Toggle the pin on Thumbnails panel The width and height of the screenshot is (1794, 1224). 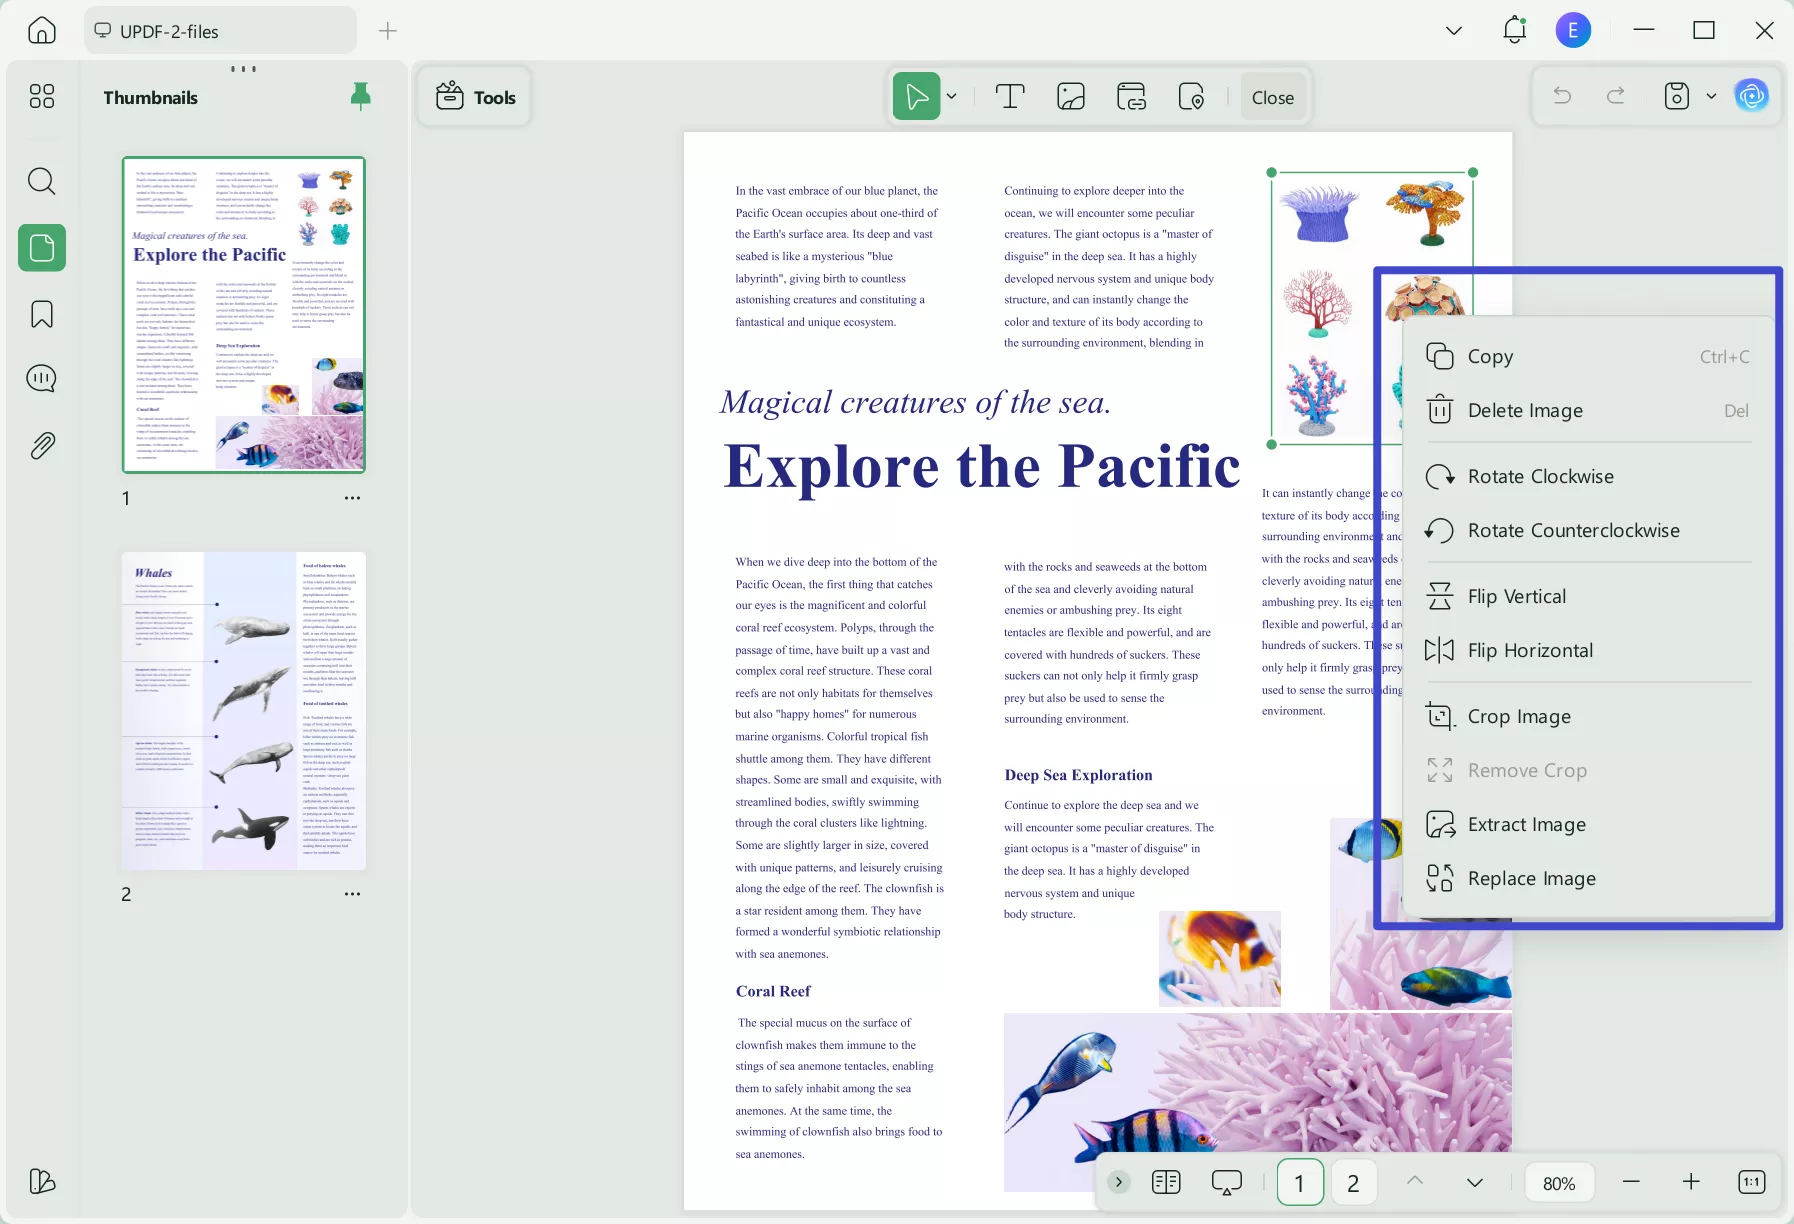coord(360,96)
